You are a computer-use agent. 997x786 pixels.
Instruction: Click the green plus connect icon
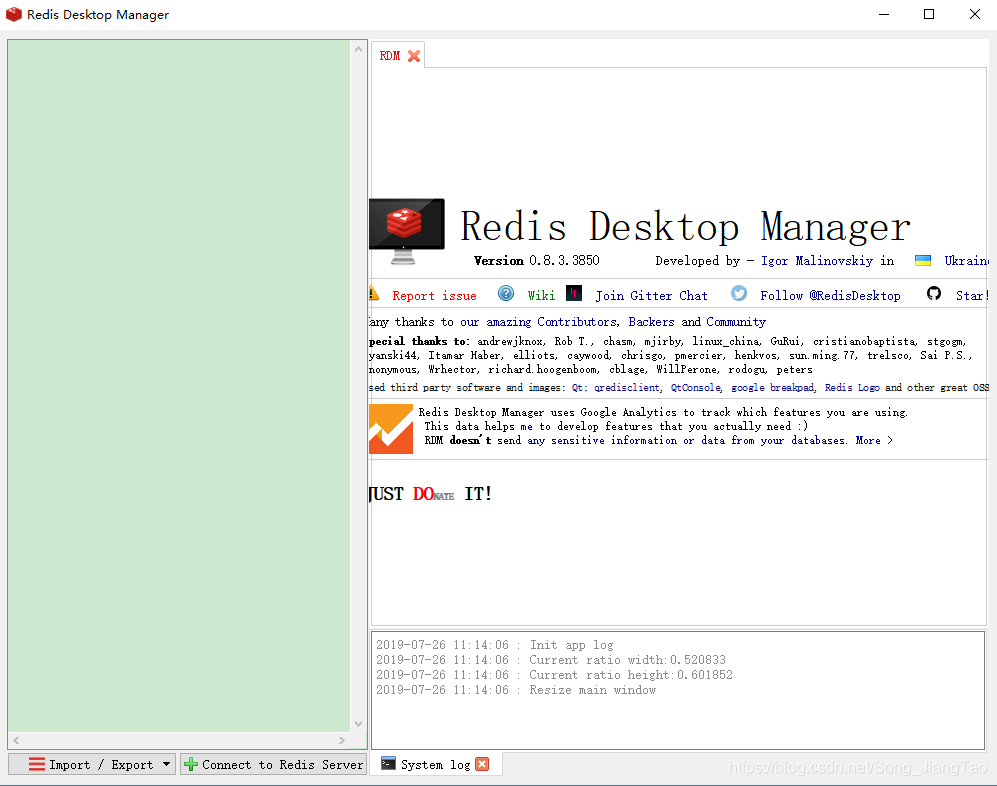tap(191, 764)
